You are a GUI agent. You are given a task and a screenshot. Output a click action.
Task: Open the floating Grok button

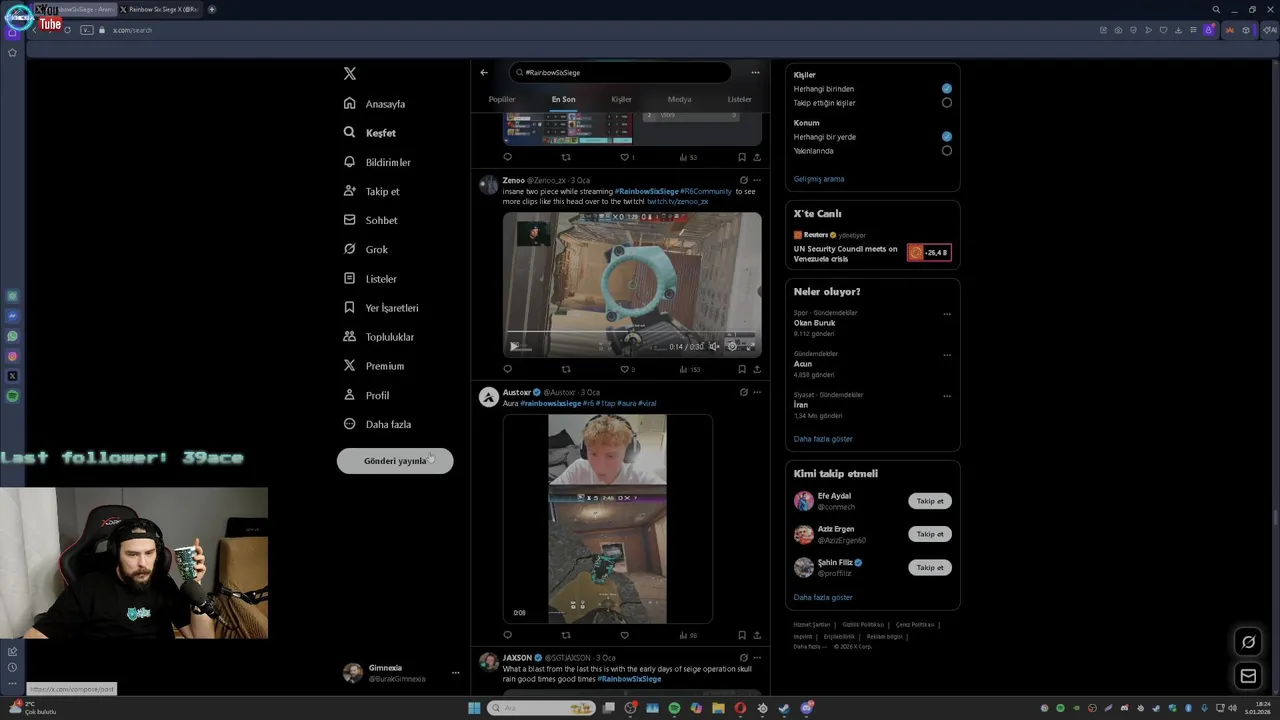click(1248, 642)
